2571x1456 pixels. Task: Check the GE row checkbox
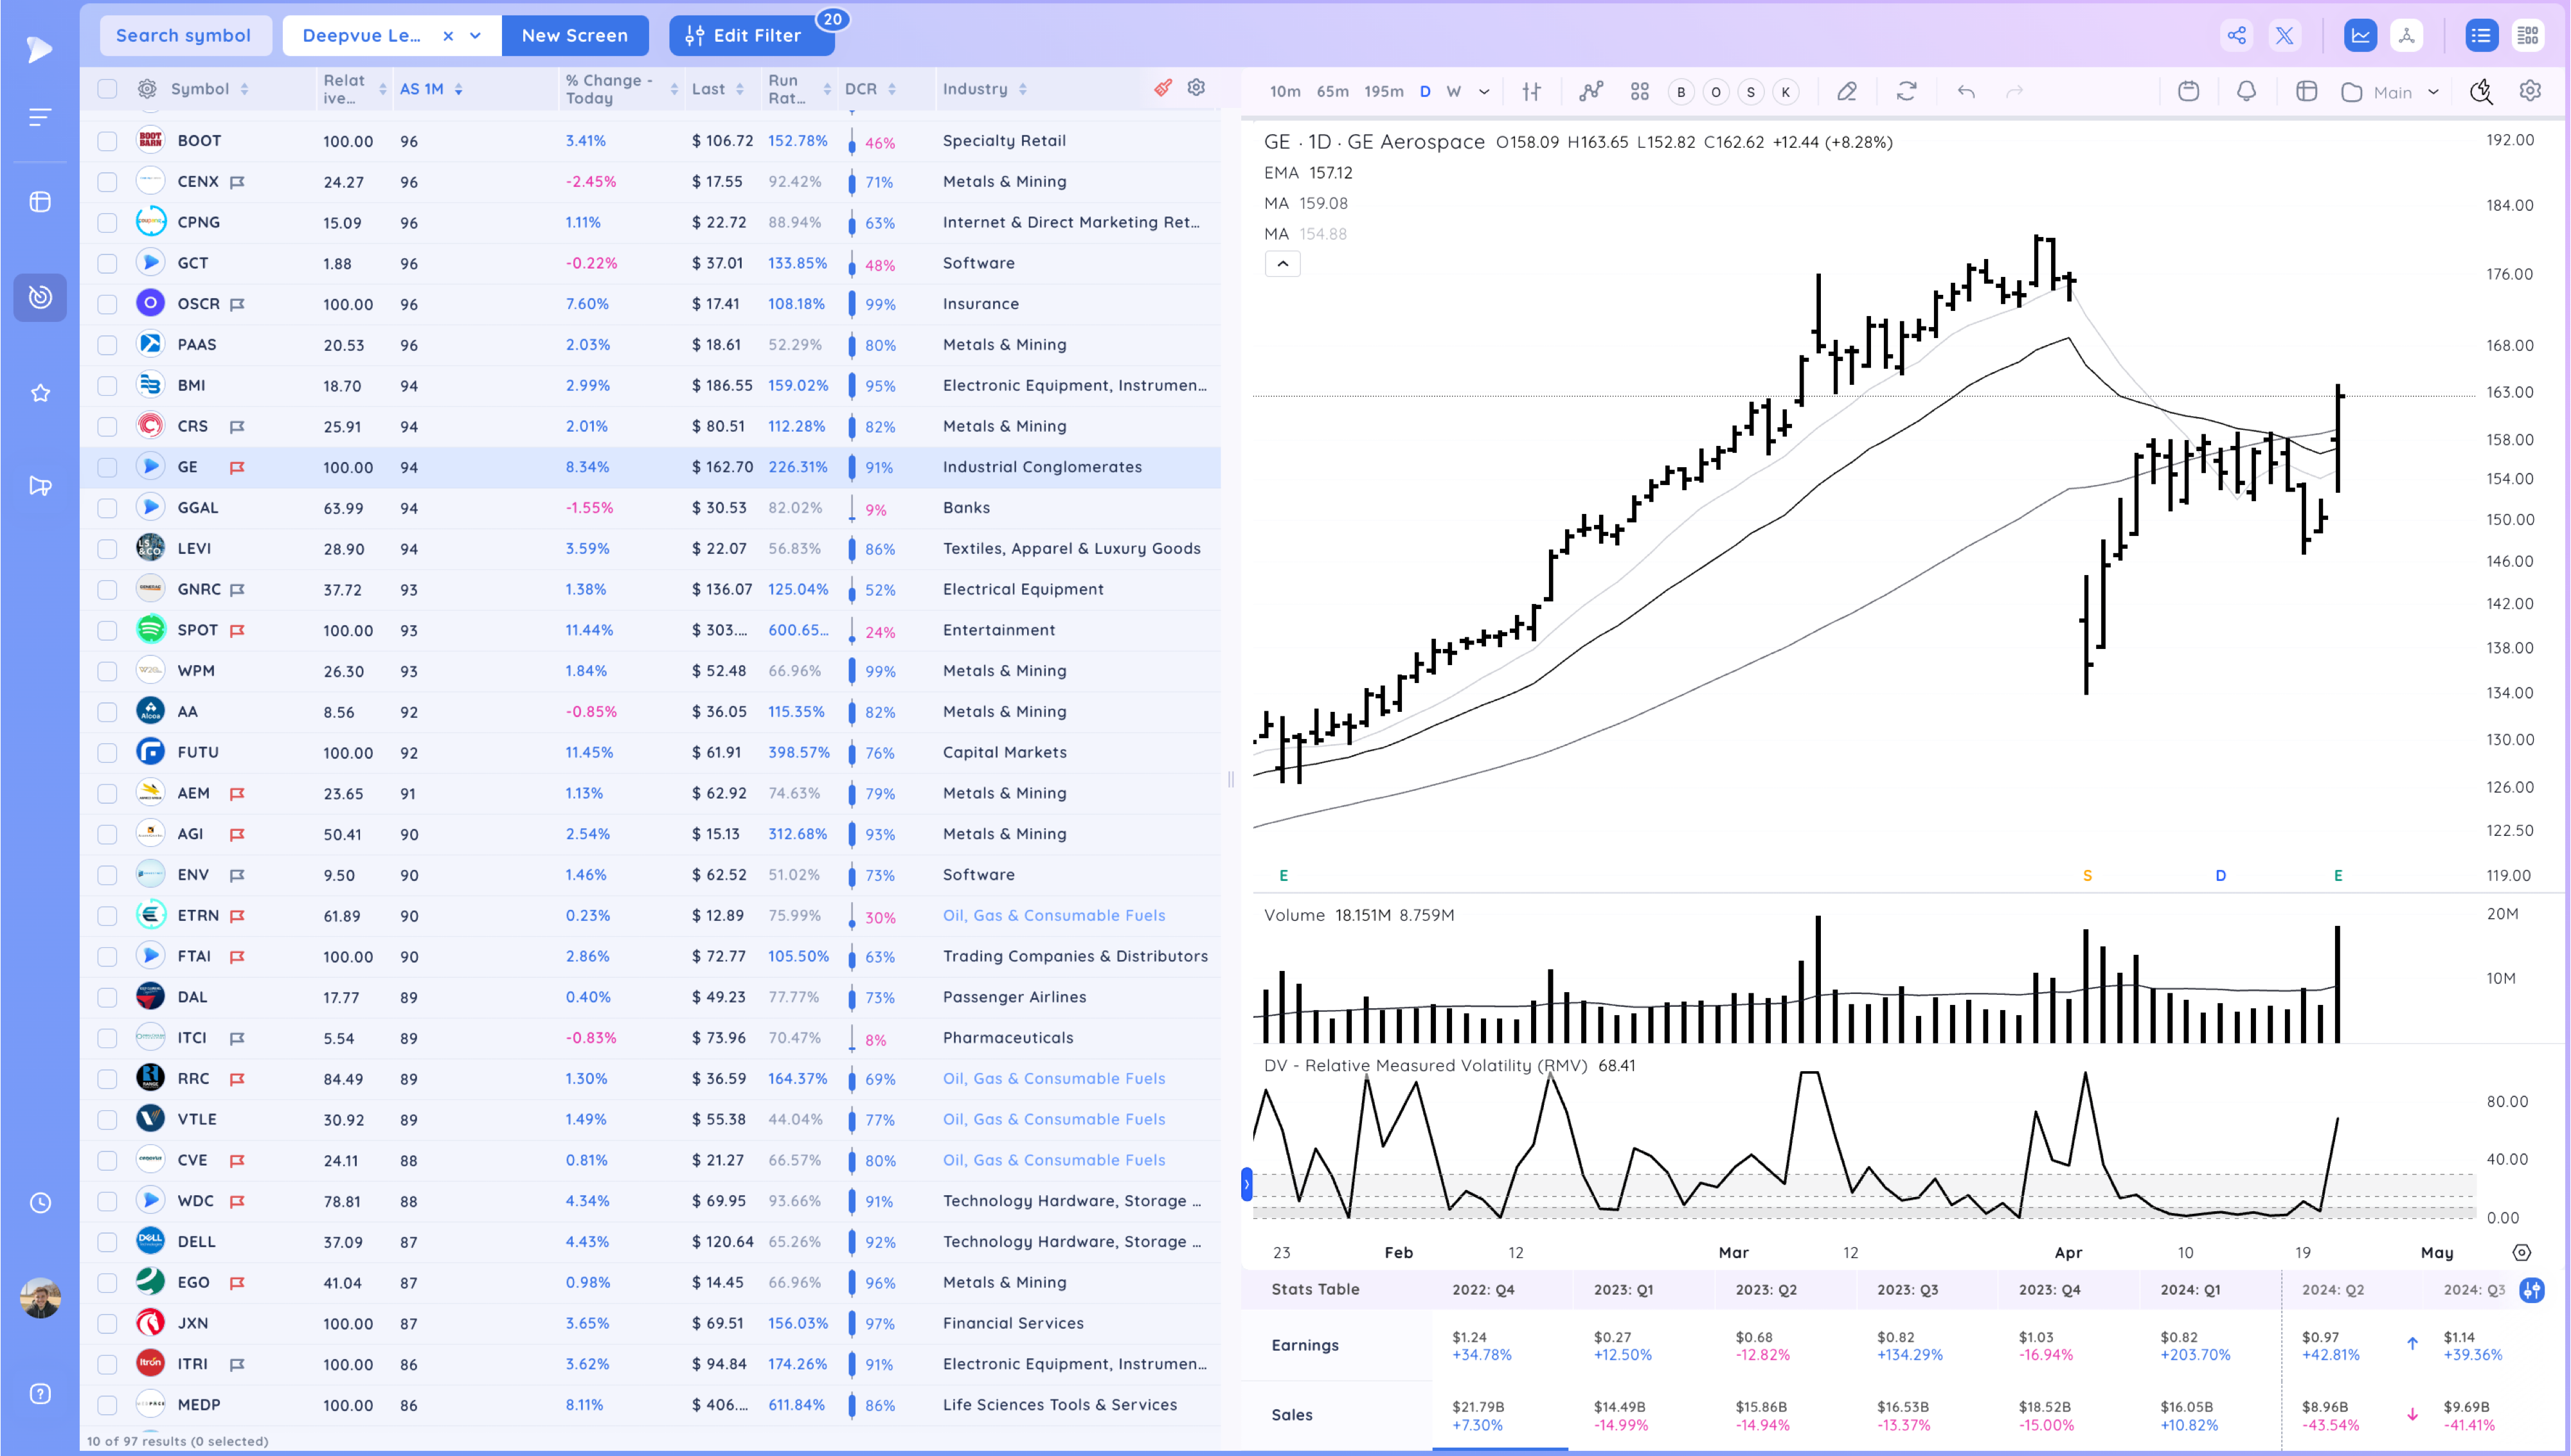pos(107,467)
